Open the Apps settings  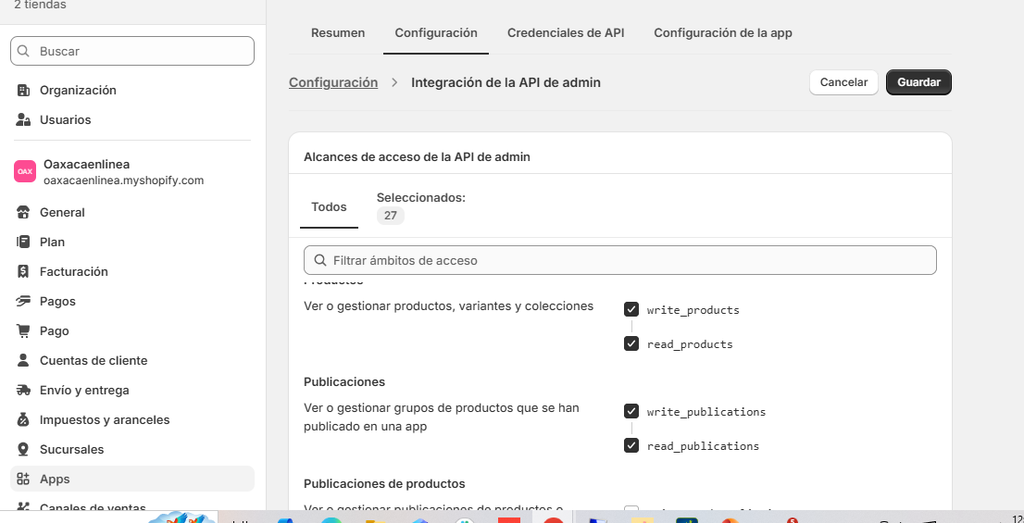pos(132,479)
